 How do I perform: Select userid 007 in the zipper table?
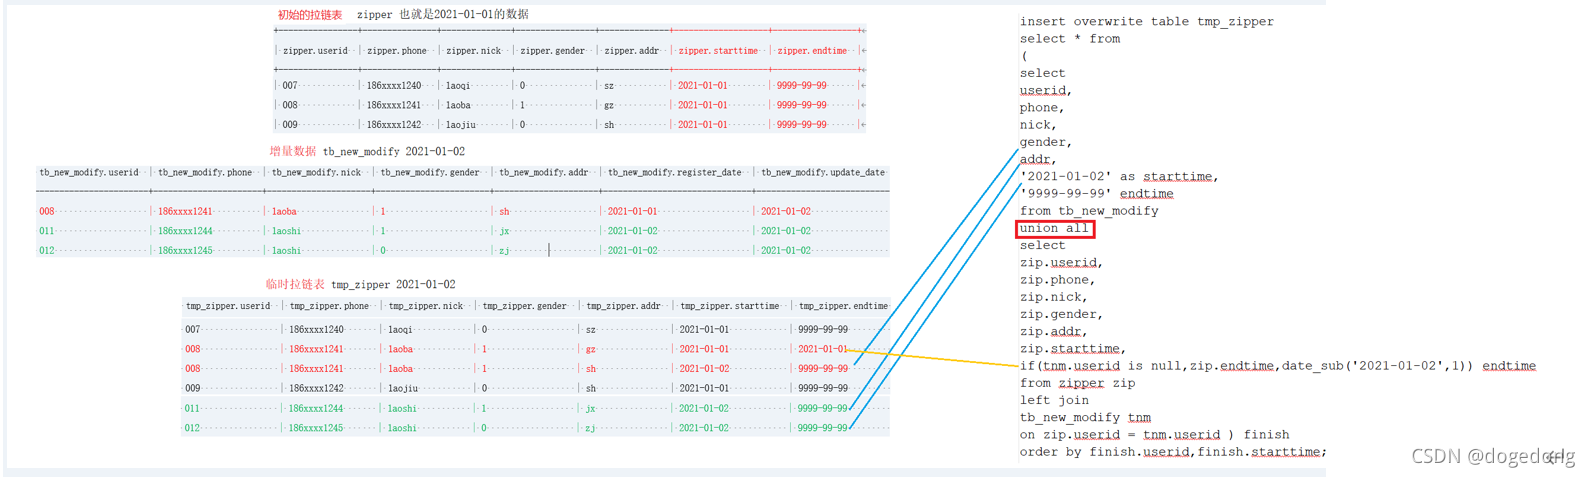[x=290, y=86]
